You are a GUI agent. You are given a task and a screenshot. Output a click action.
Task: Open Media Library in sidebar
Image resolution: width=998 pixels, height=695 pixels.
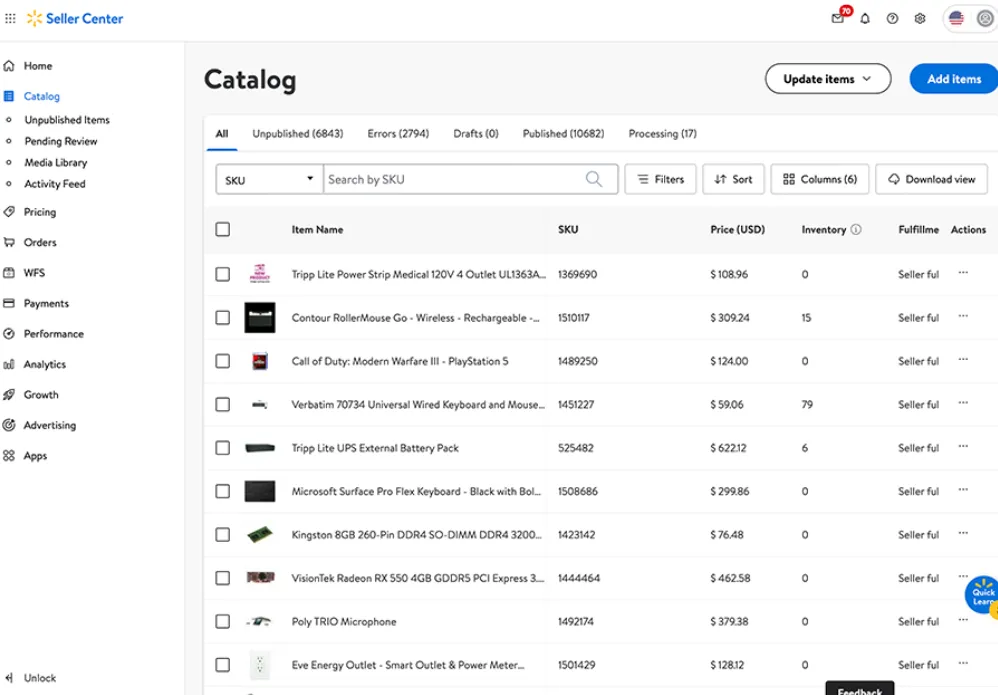(x=56, y=162)
